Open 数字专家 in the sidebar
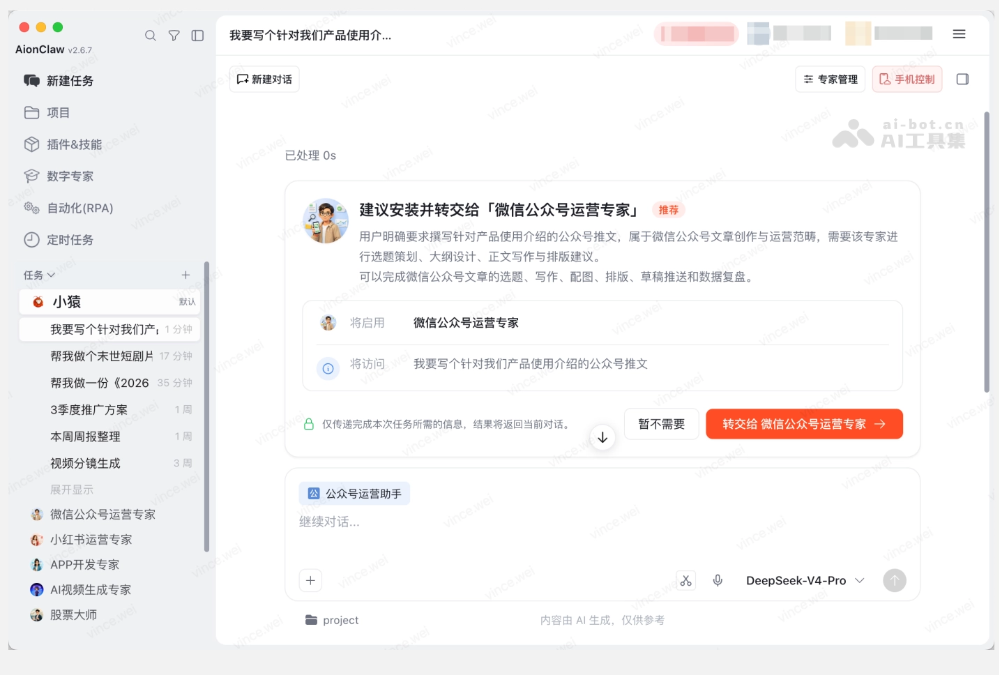Viewport: 999px width, 675px height. [x=59, y=176]
